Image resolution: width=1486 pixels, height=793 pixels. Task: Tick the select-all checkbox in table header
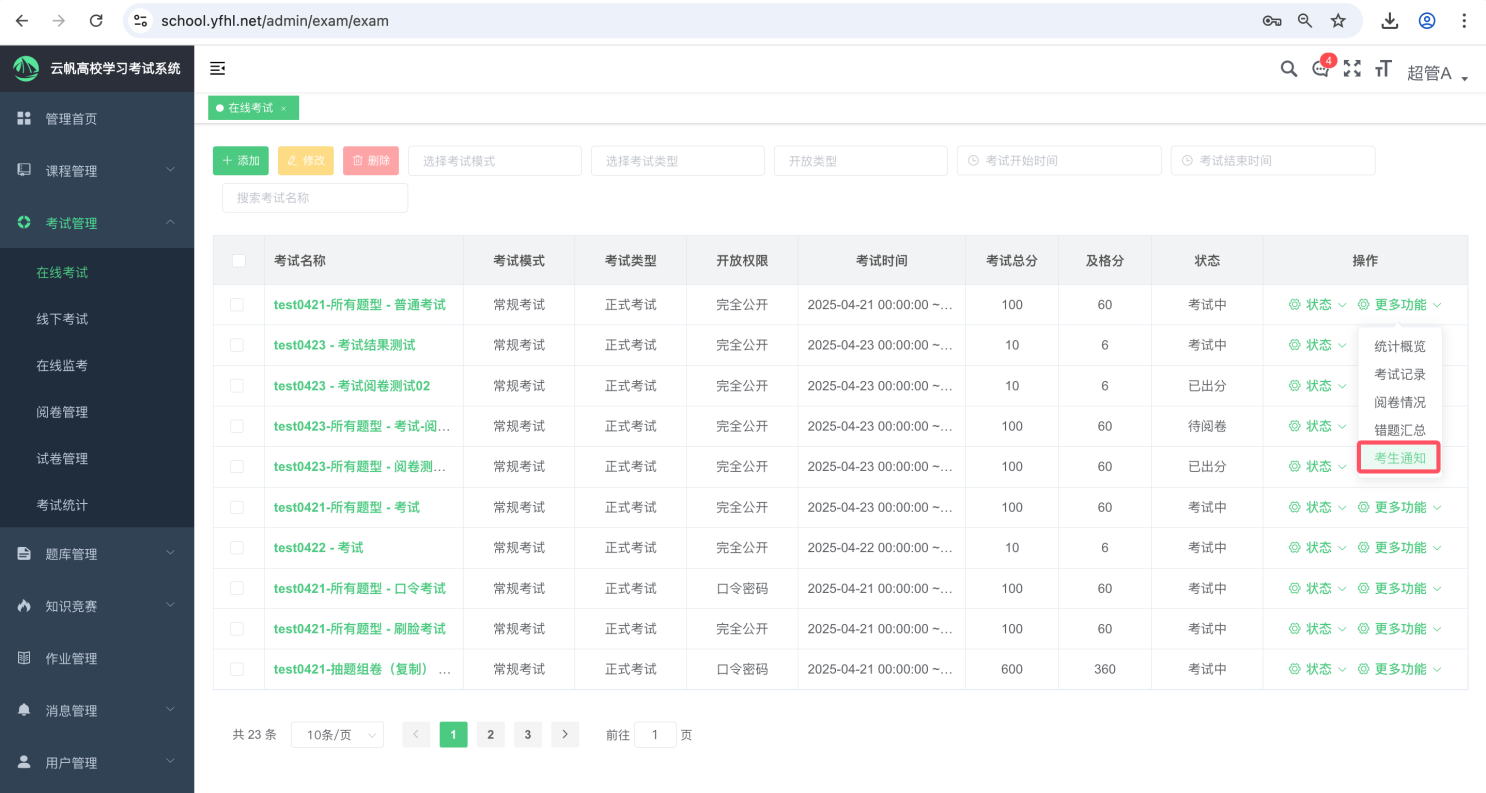tap(238, 260)
